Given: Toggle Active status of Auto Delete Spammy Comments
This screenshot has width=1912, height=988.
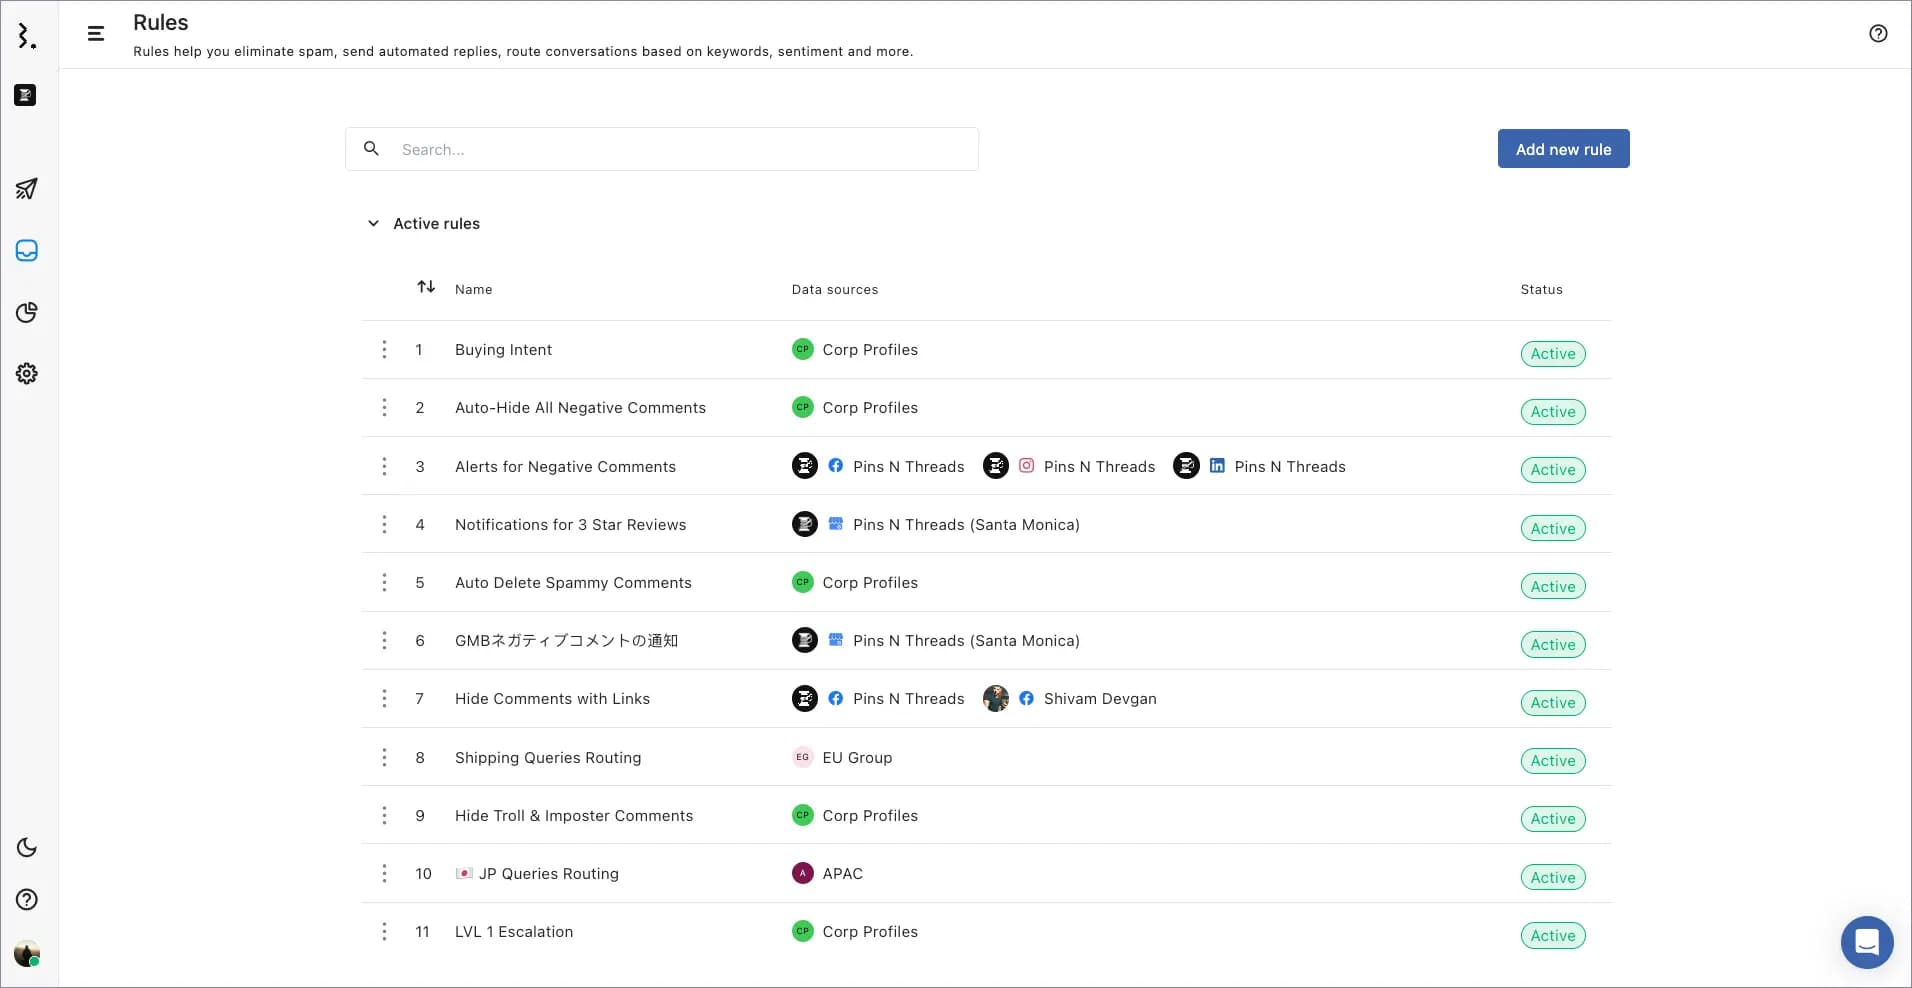Looking at the screenshot, I should pyautogui.click(x=1552, y=587).
